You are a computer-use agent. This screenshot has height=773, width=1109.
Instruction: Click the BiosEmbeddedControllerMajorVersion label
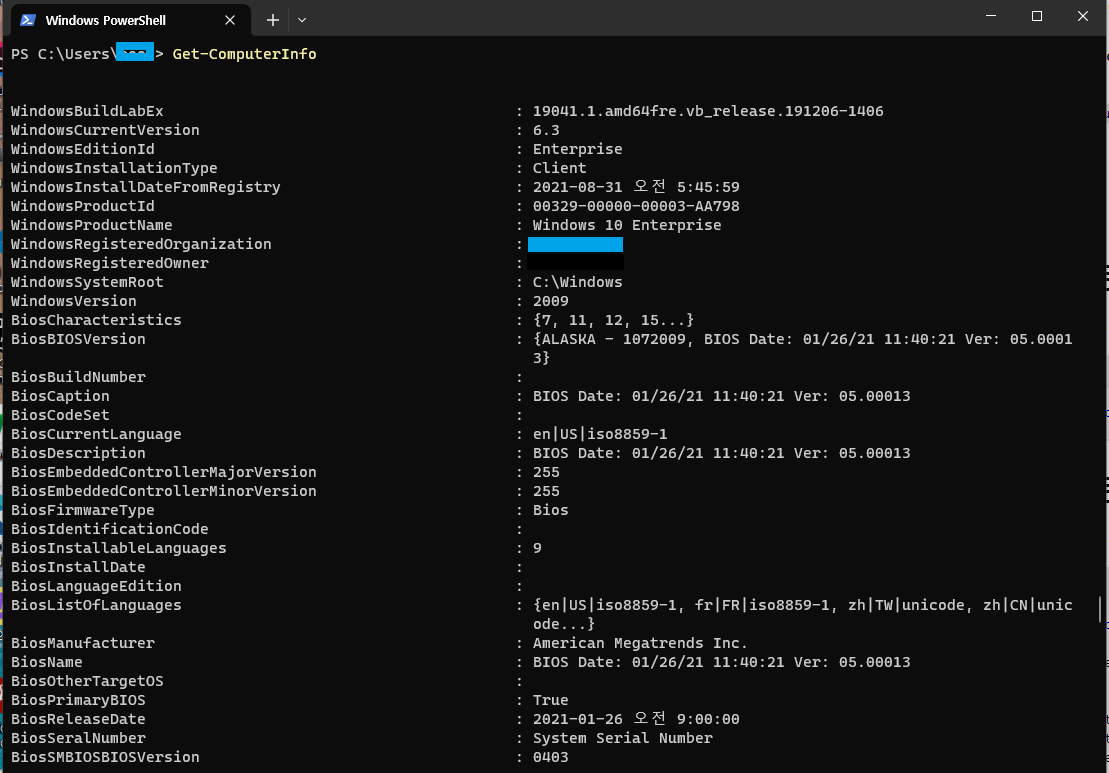pos(163,472)
